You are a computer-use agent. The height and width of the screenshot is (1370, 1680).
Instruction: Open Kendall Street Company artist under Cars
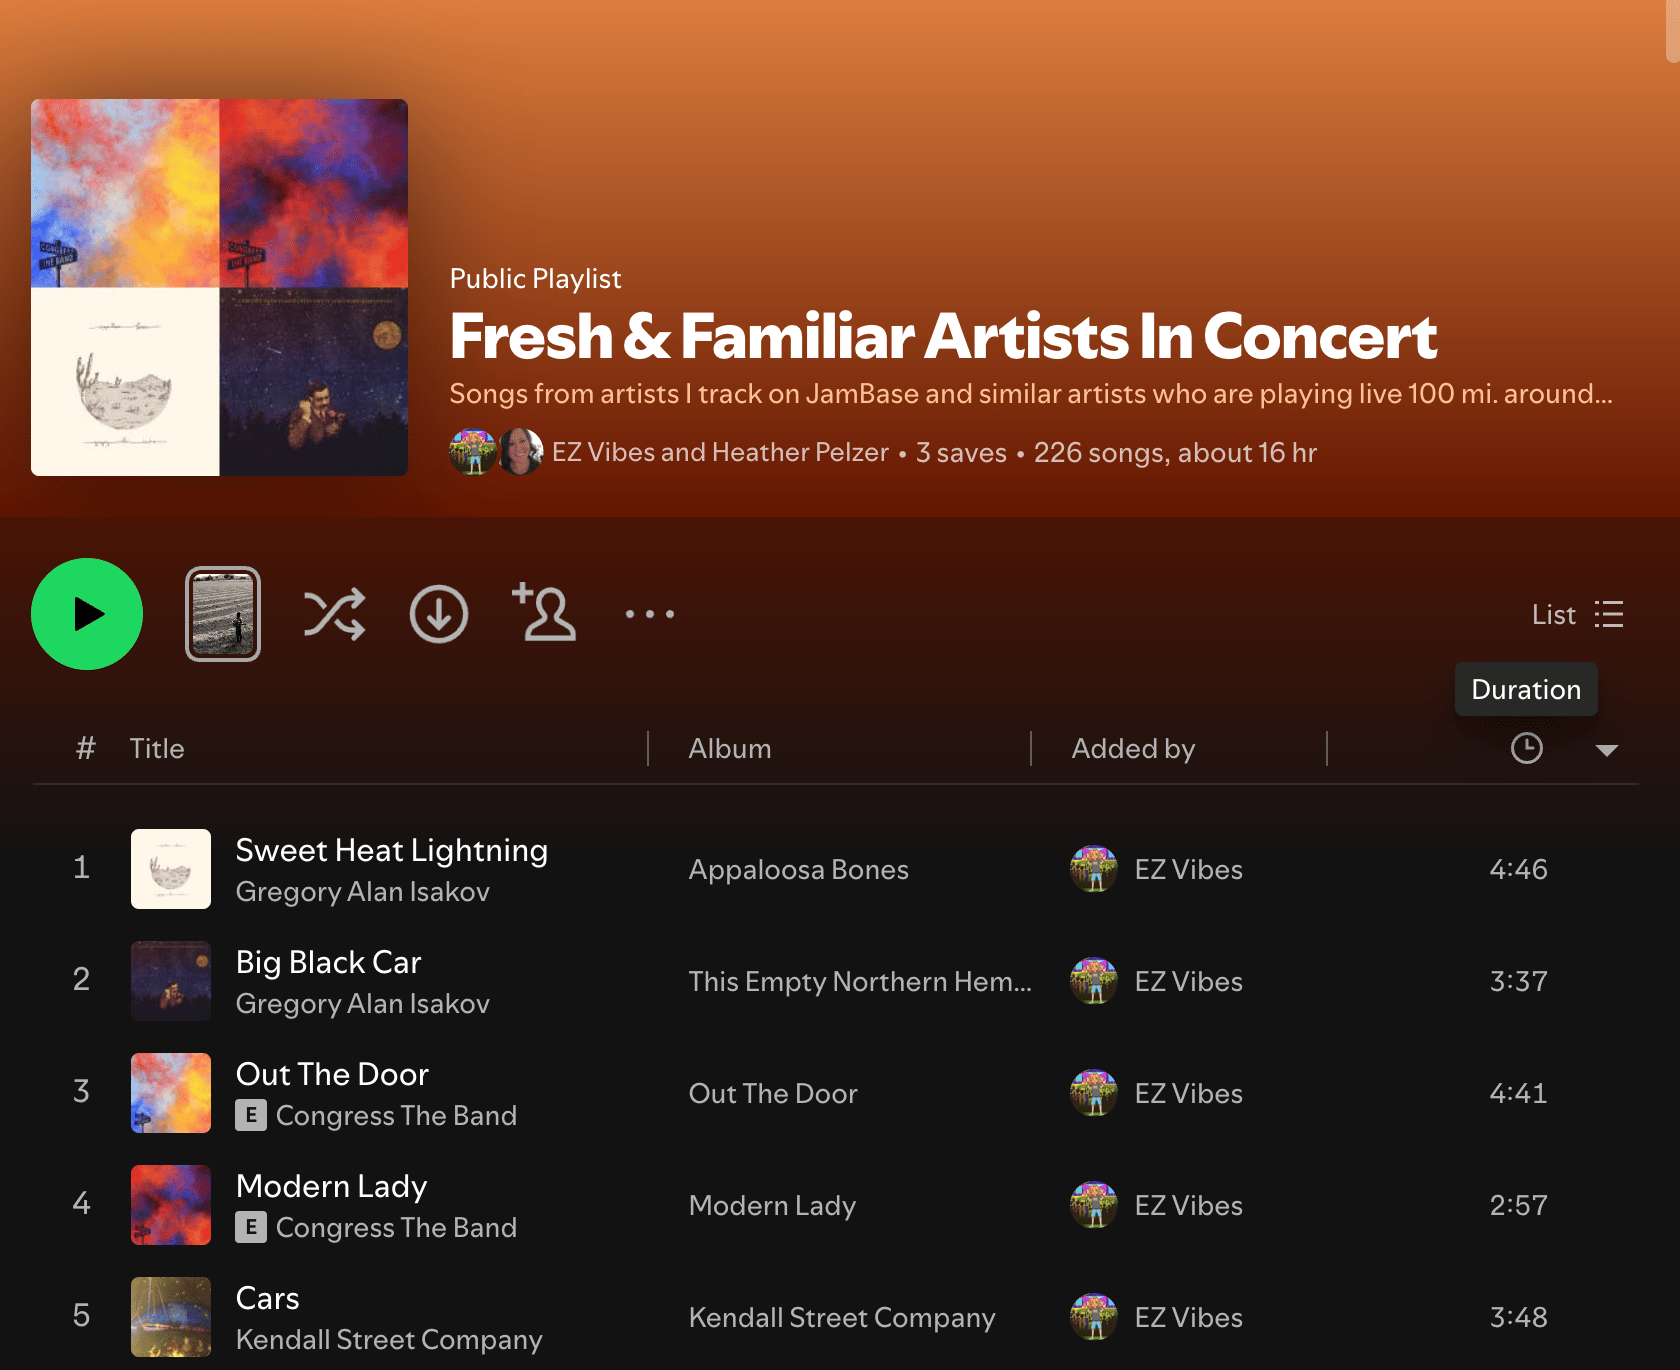point(389,1340)
